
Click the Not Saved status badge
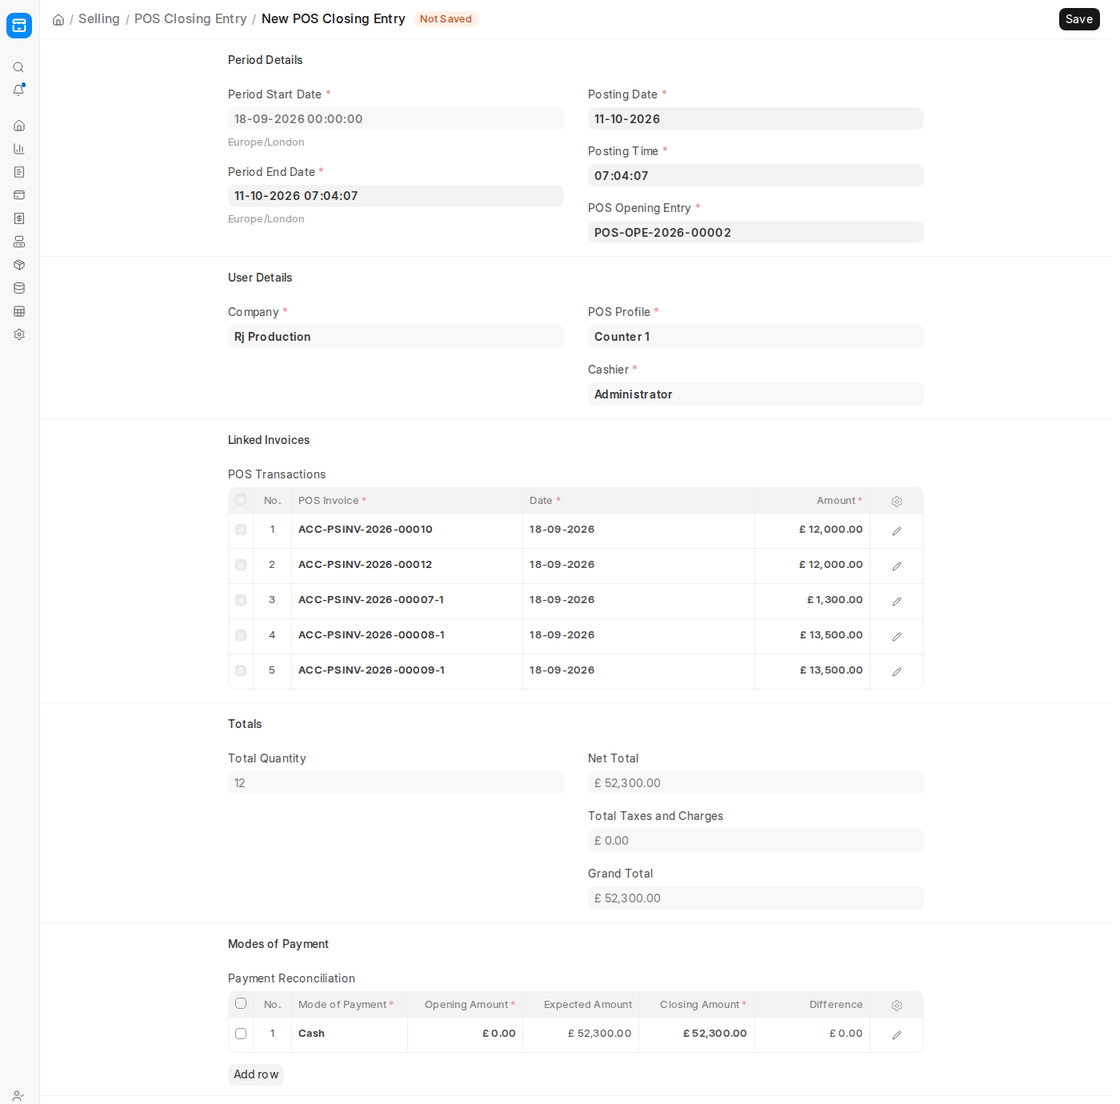click(445, 19)
